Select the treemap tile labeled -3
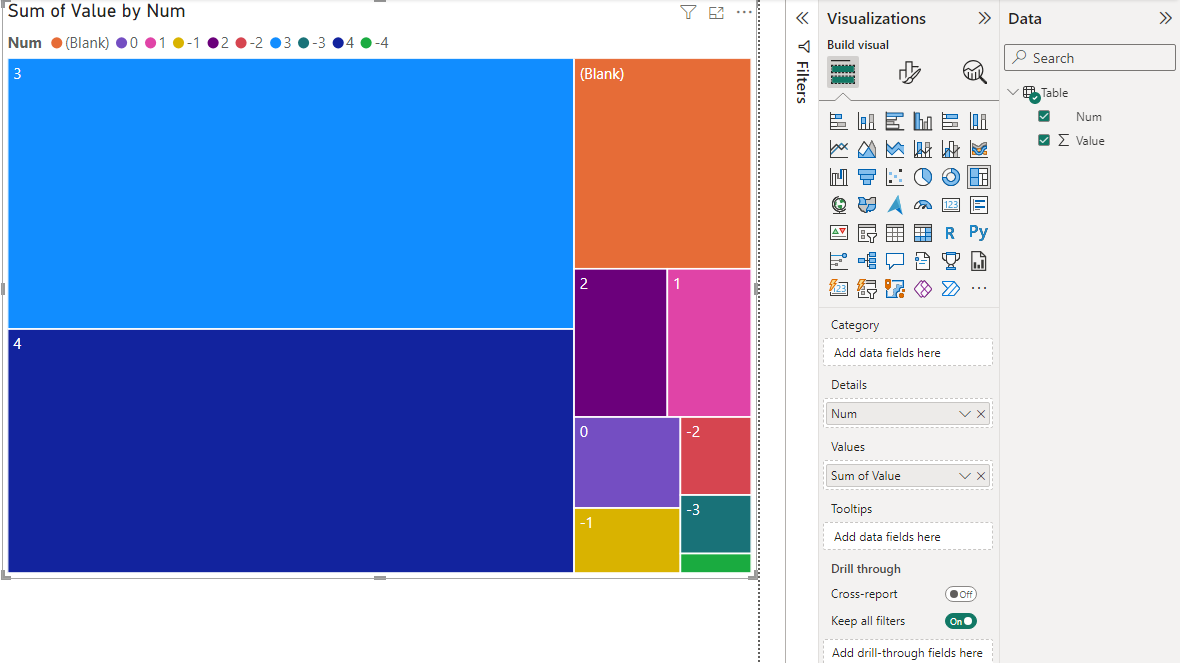 [716, 524]
